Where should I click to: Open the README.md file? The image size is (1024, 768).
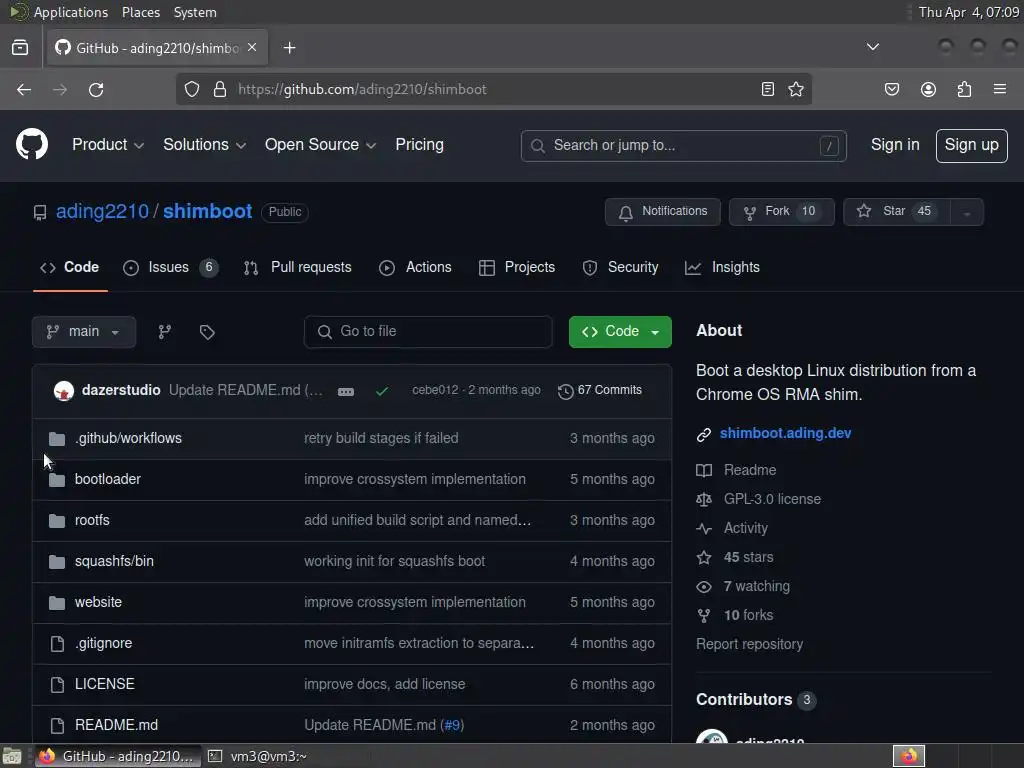tap(116, 726)
